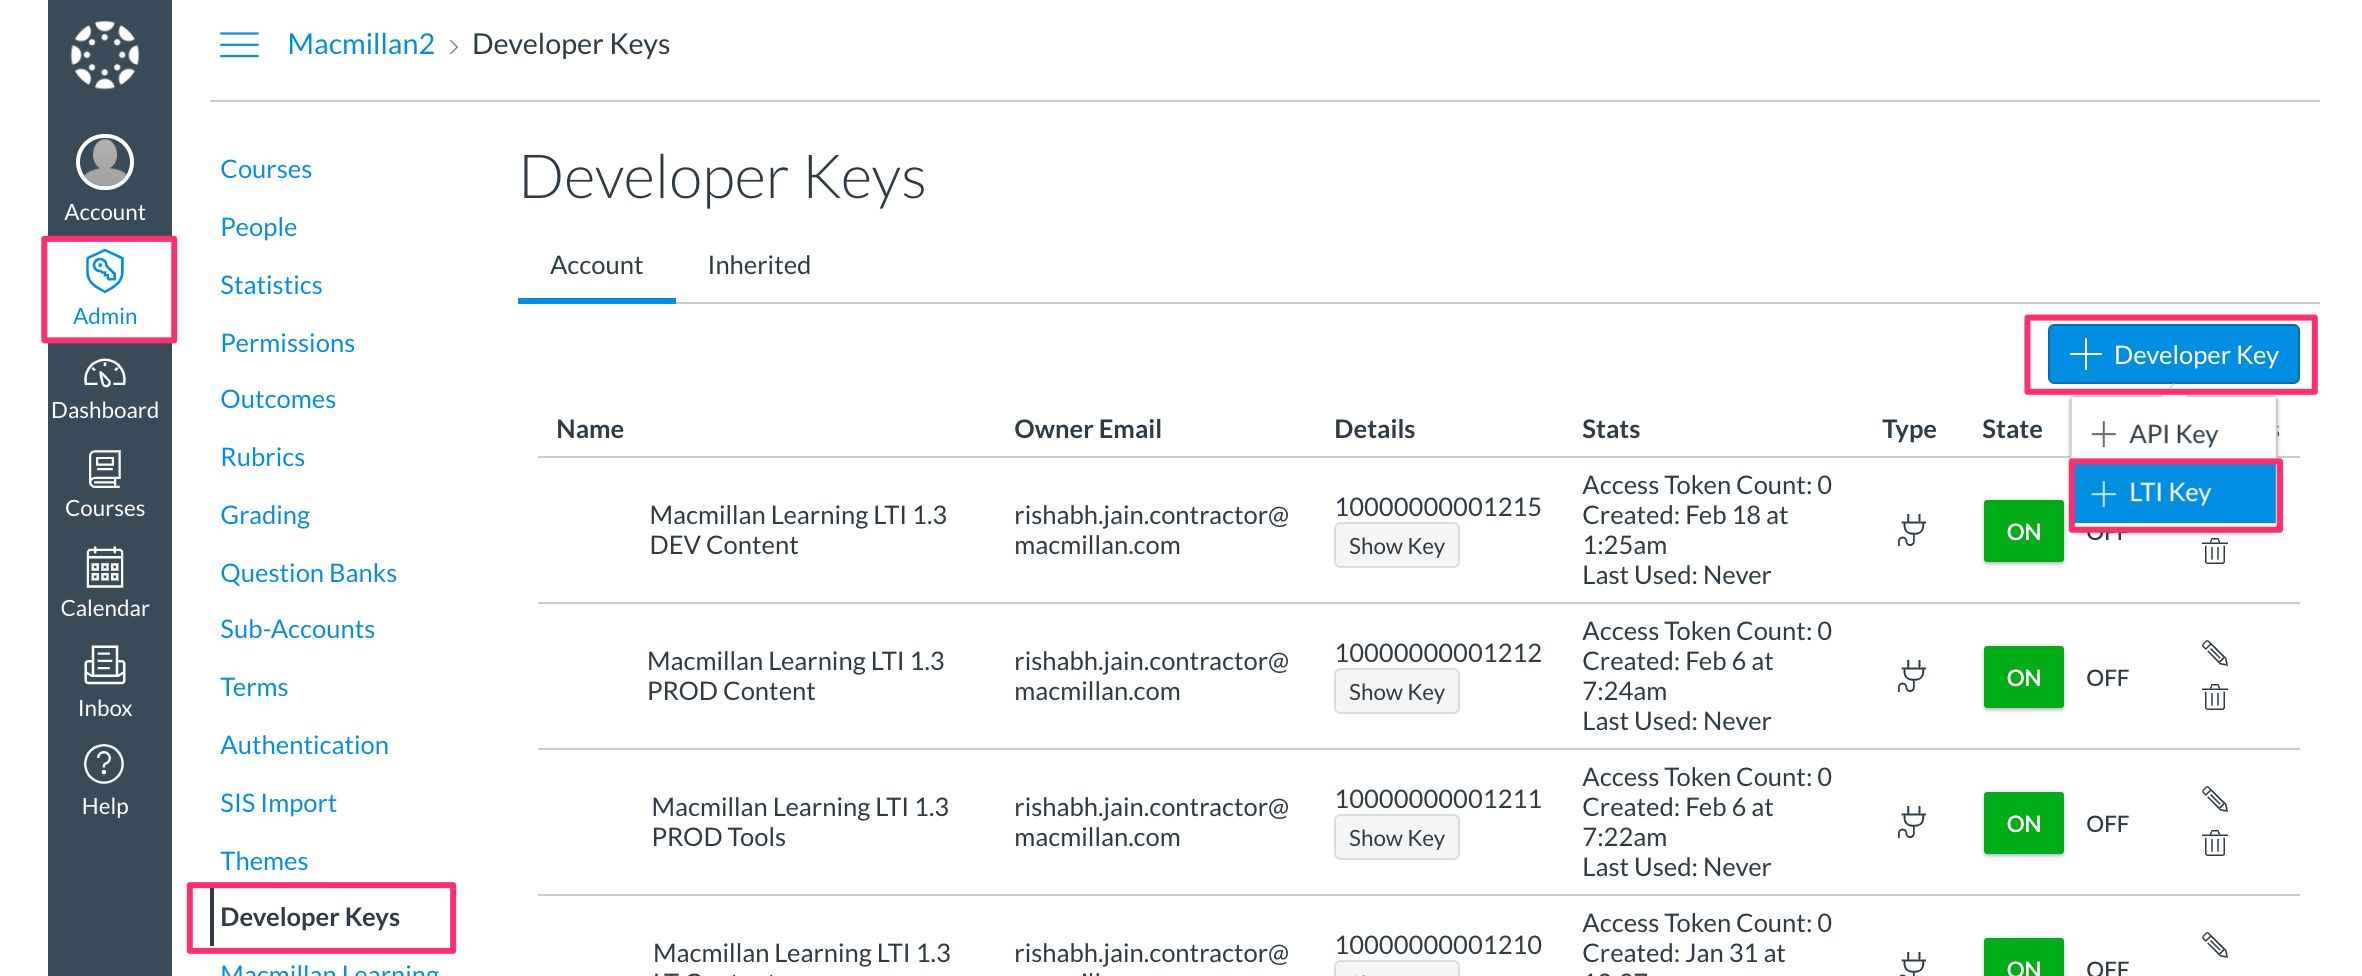Show the key for DEV Content

[1396, 545]
